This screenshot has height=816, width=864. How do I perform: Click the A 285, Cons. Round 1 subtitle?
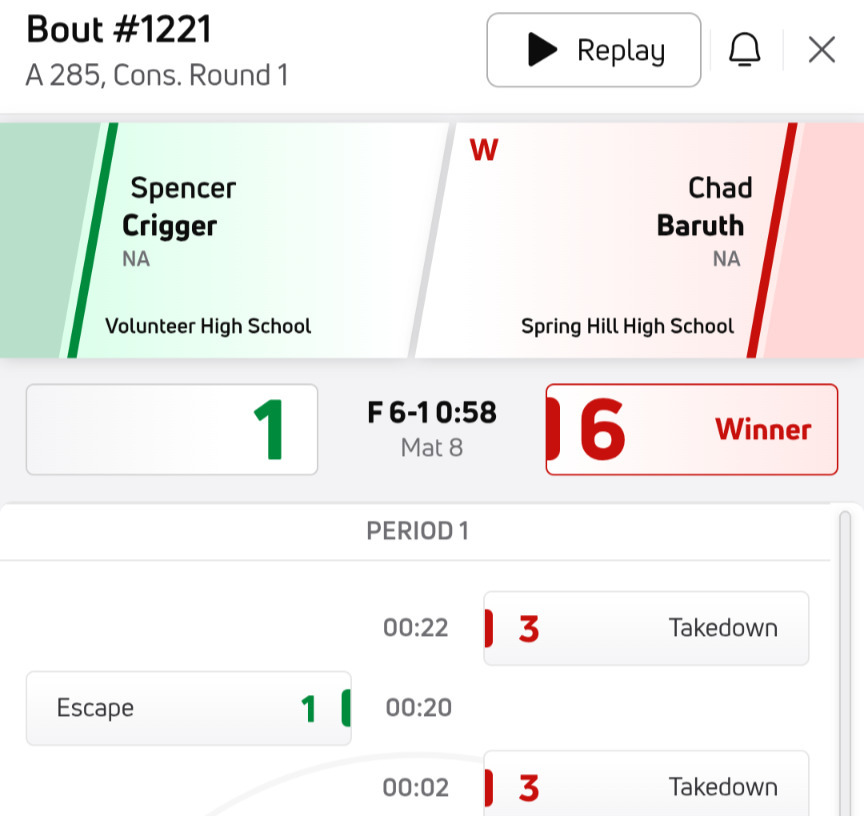(x=157, y=76)
